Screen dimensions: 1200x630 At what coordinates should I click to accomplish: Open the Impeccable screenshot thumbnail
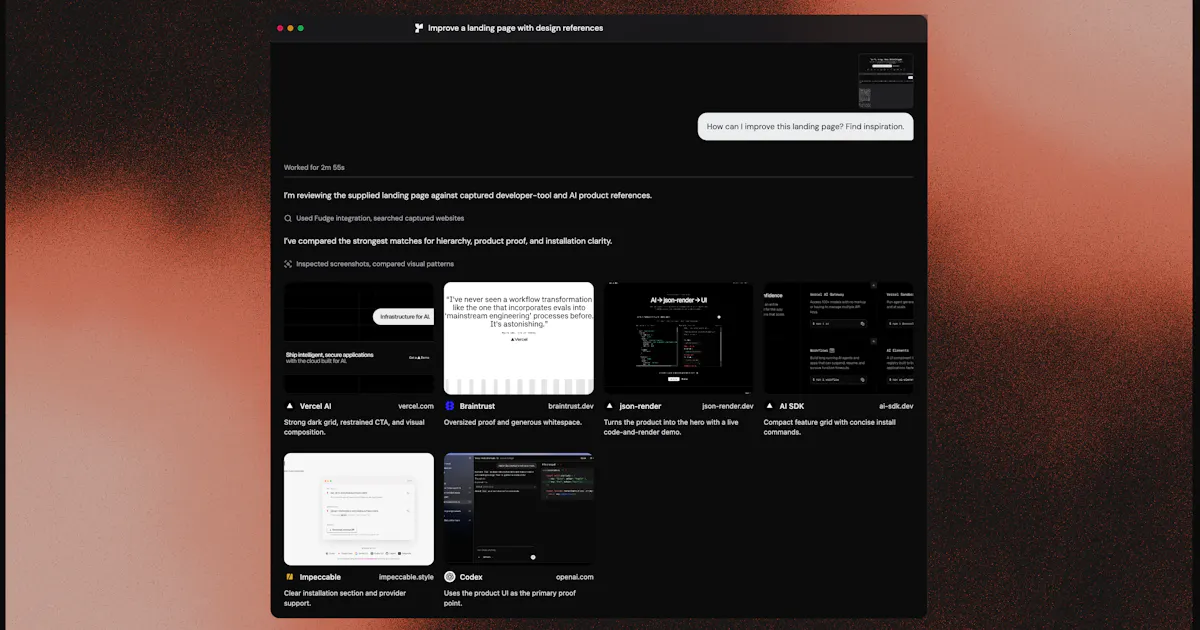point(359,509)
